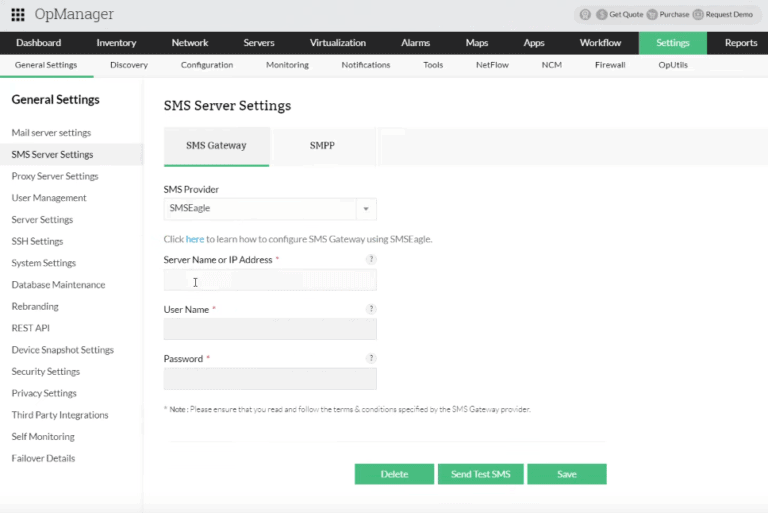This screenshot has height=513, width=768.
Task: Open REST API in sidebar
Action: coord(30,328)
